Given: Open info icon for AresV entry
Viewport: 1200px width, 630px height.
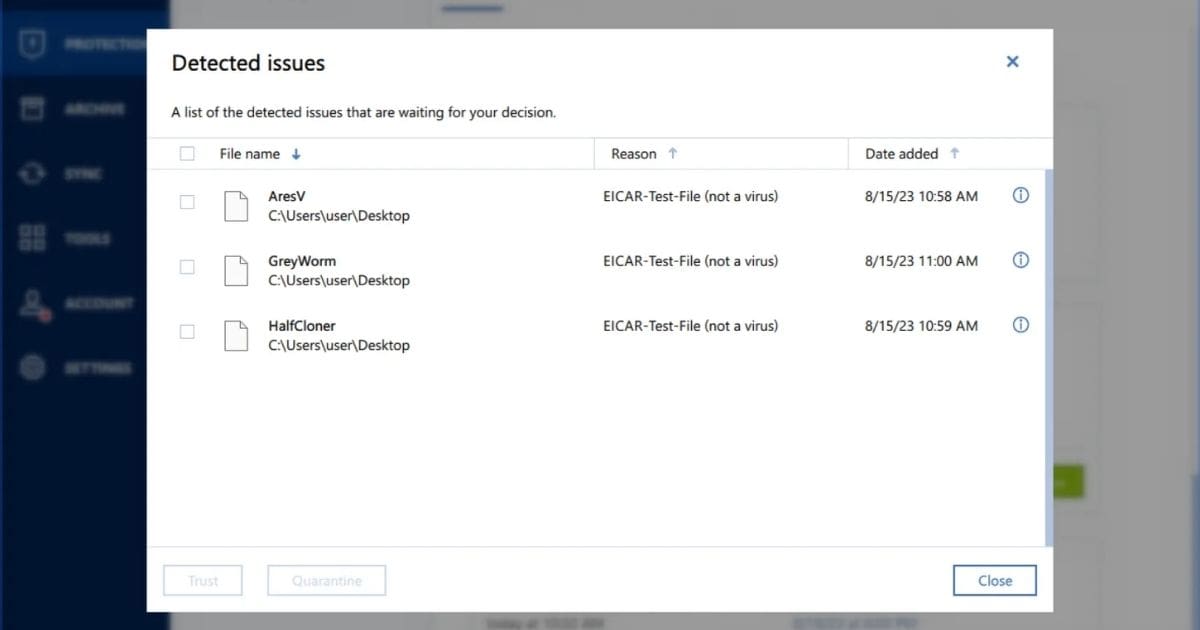Looking at the screenshot, I should tap(1020, 196).
